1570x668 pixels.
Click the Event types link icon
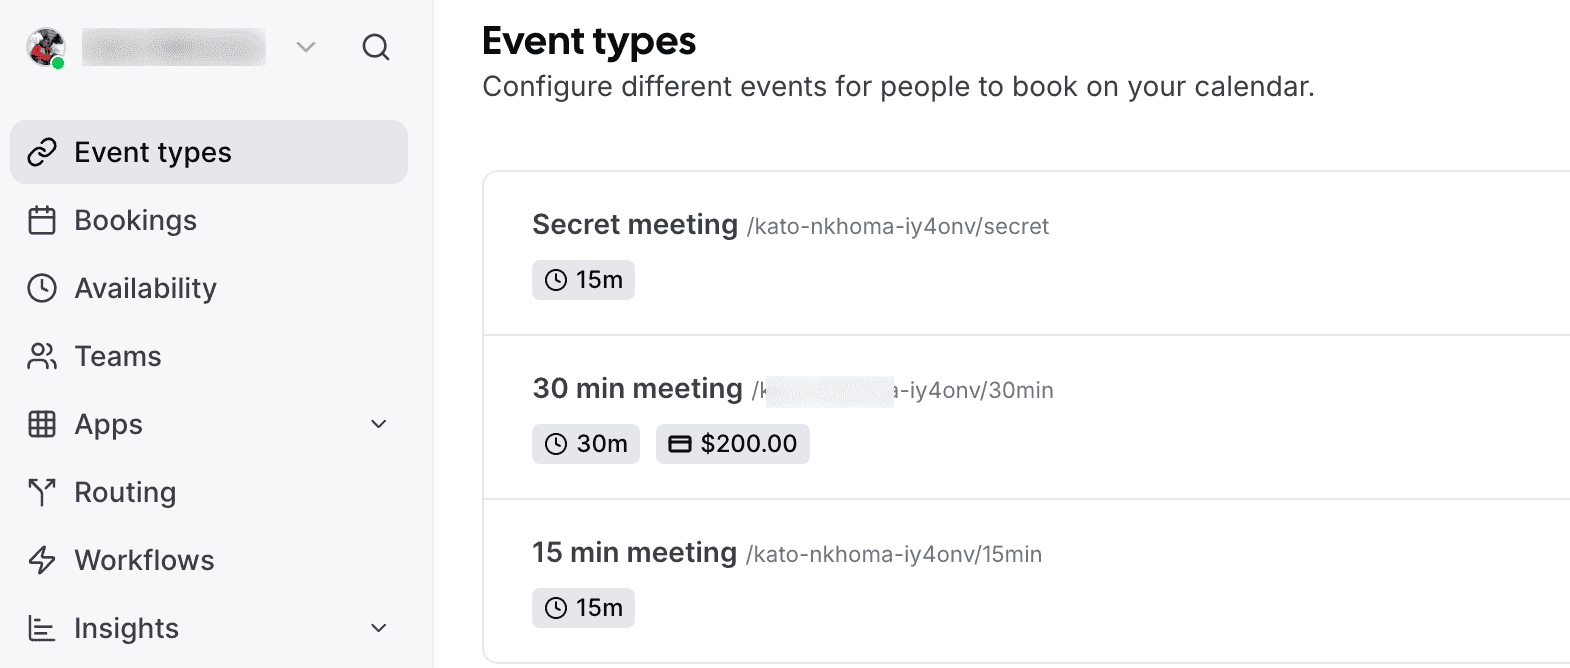(42, 152)
